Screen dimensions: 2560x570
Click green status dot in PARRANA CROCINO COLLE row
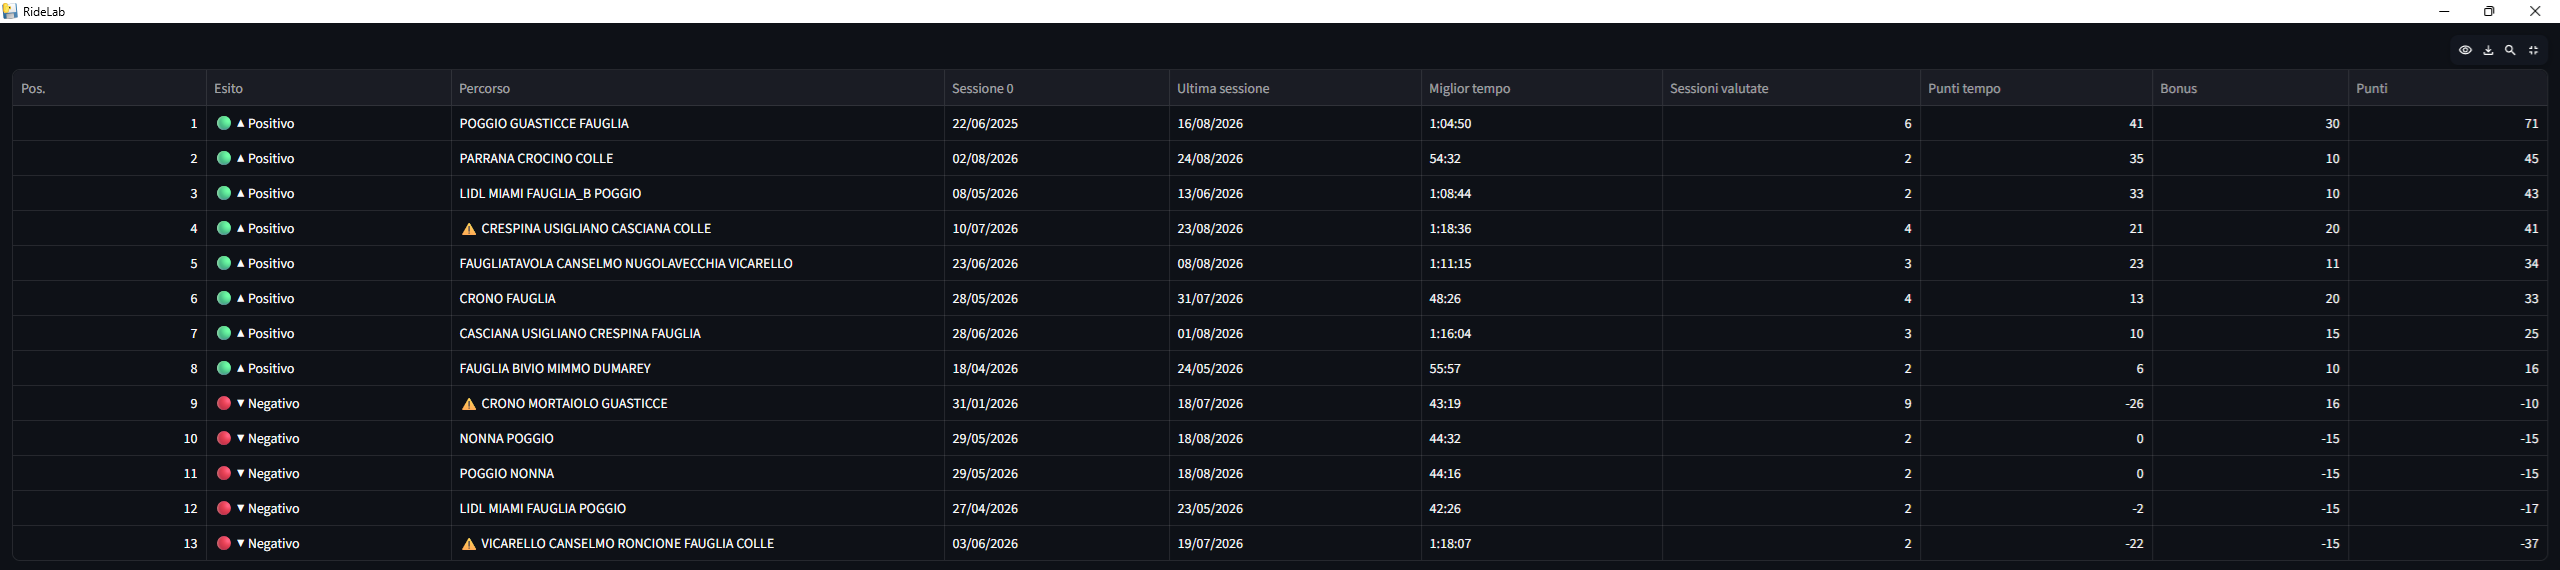point(224,158)
